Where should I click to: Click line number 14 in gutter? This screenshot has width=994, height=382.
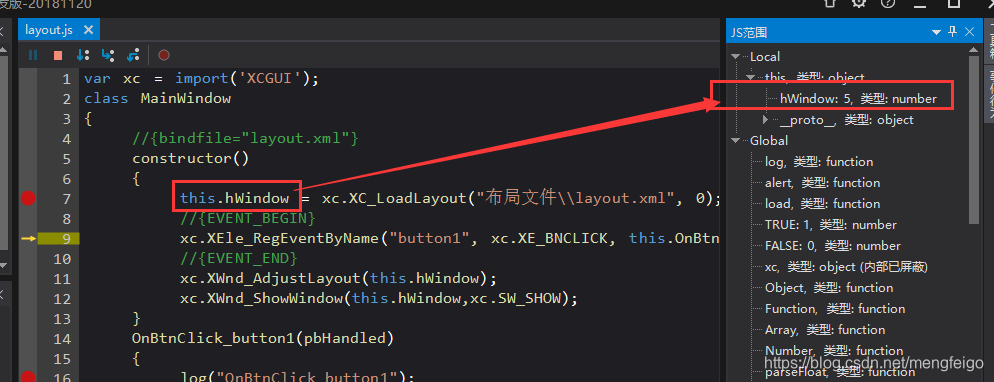point(62,338)
